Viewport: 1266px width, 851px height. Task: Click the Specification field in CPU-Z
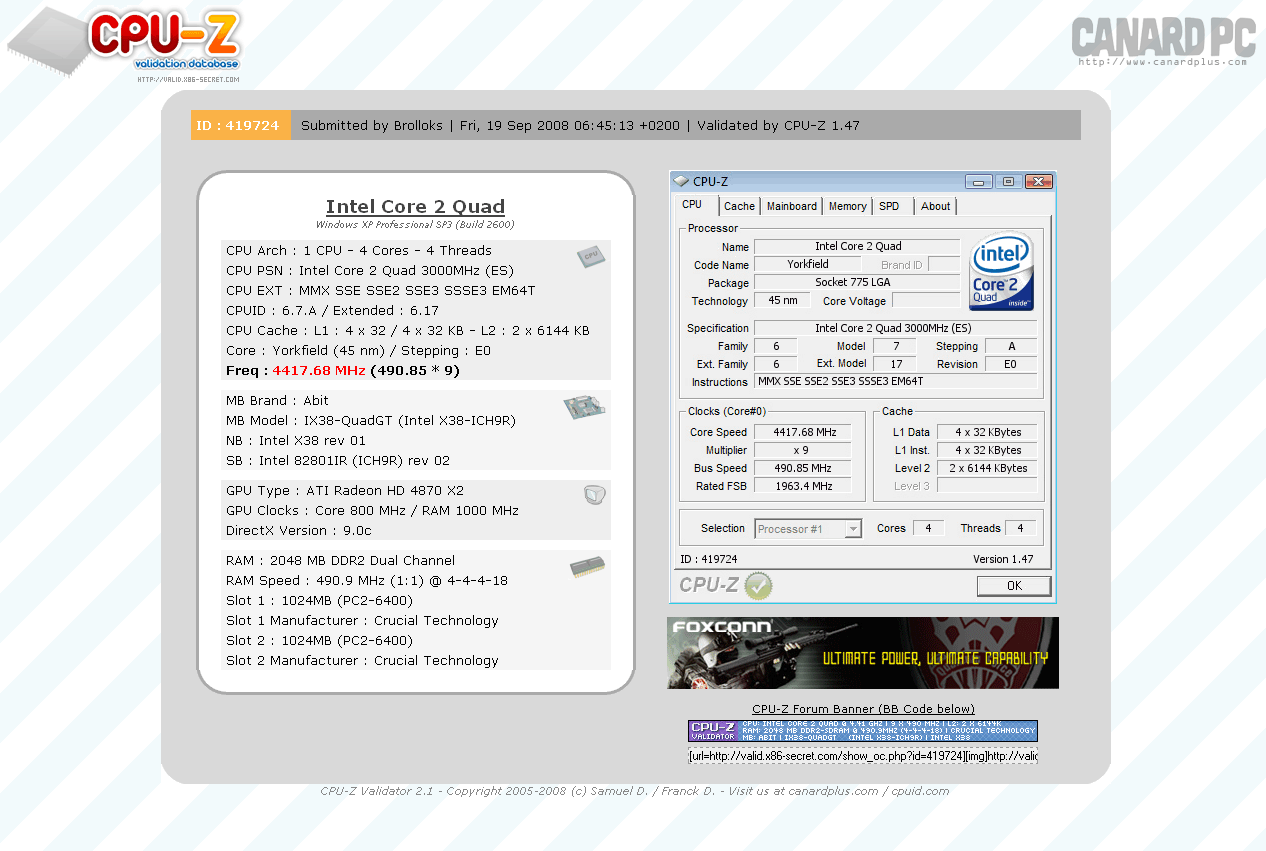pos(895,328)
